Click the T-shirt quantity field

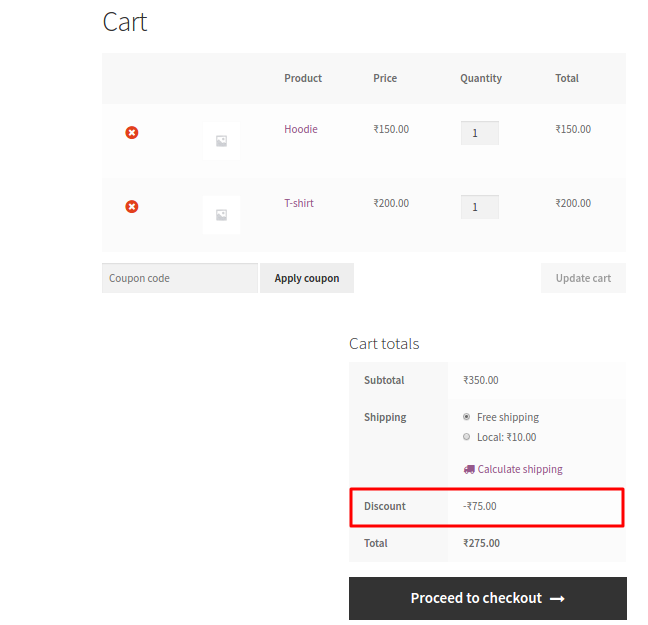coord(480,207)
